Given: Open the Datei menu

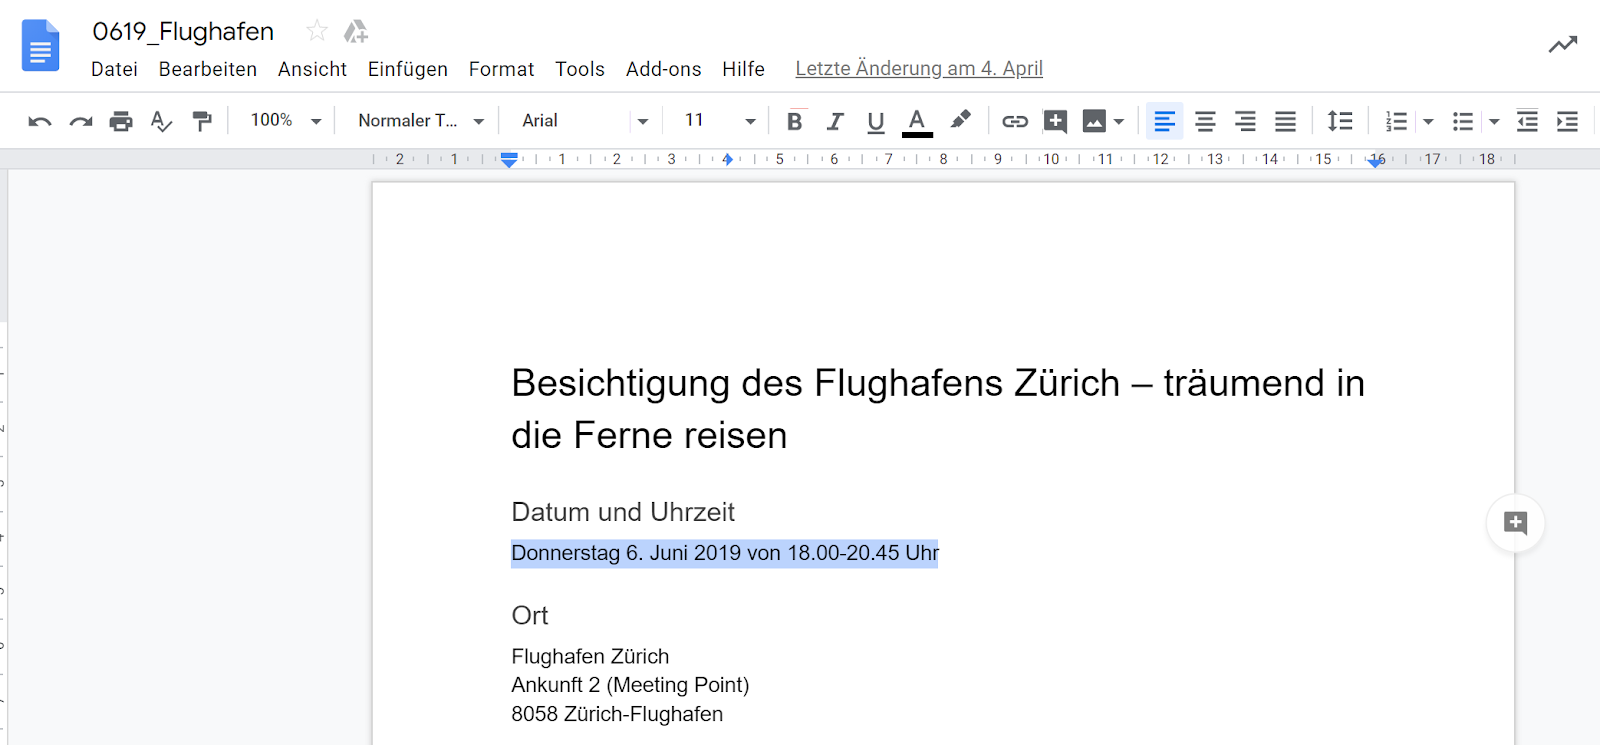Looking at the screenshot, I should point(114,69).
